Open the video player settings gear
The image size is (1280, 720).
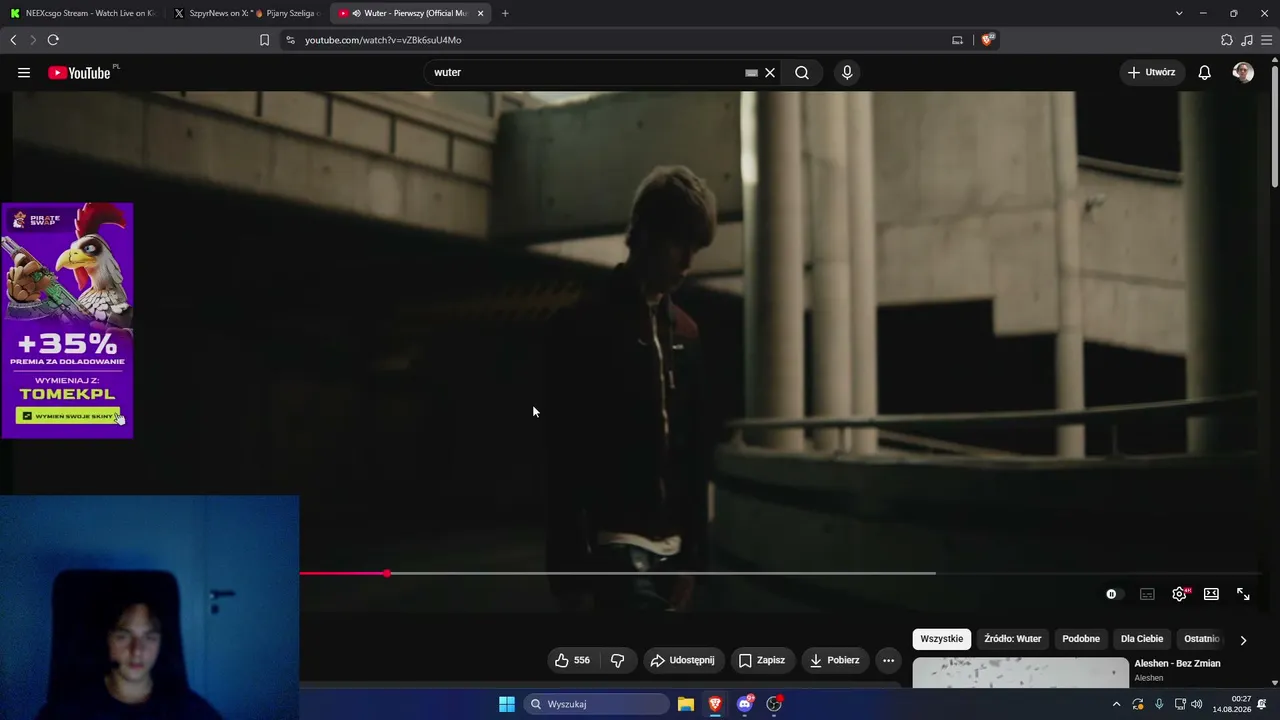click(1179, 594)
